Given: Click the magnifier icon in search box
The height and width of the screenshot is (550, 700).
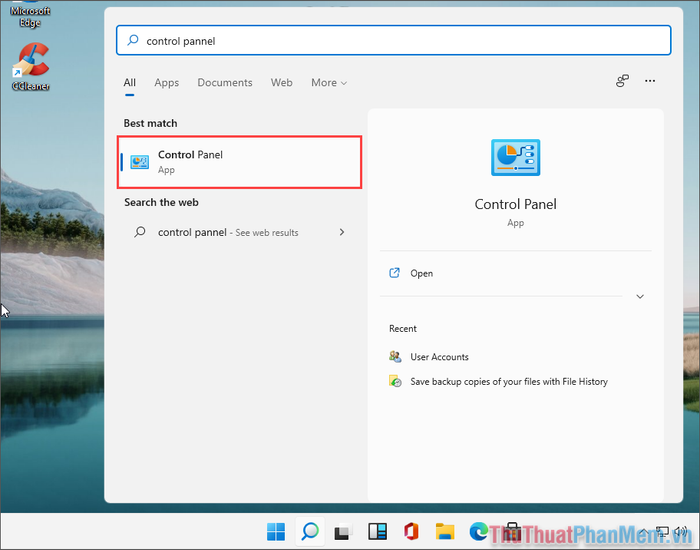Looking at the screenshot, I should (133, 41).
